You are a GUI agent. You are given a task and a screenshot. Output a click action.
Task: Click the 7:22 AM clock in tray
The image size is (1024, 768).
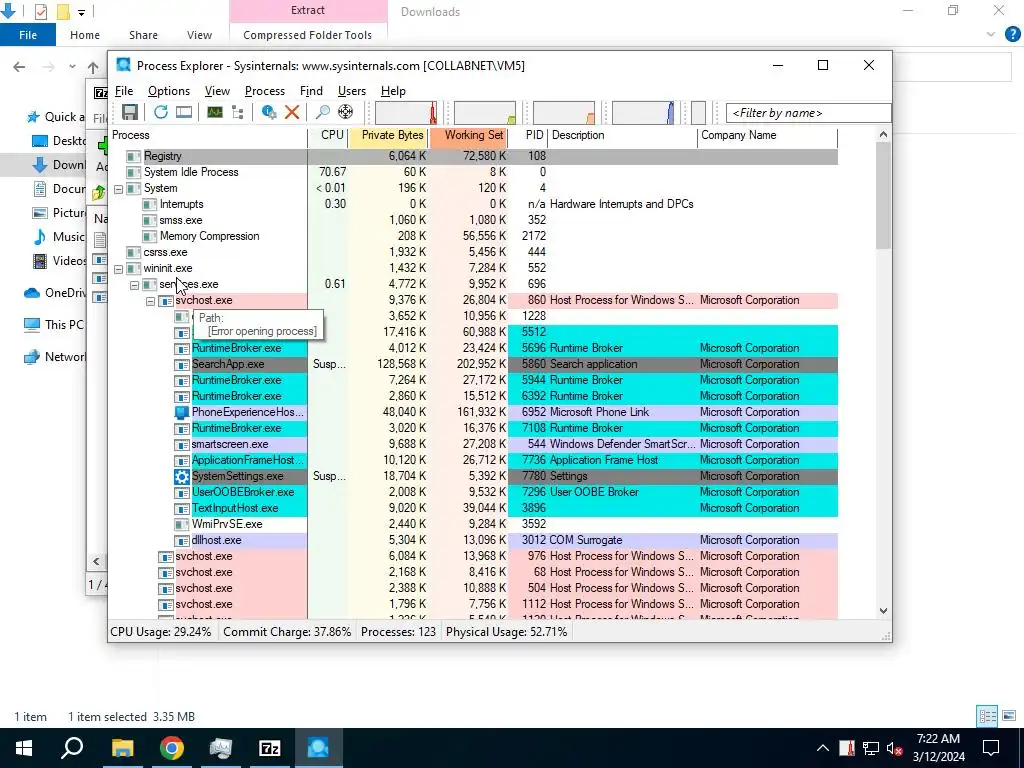pyautogui.click(x=938, y=739)
